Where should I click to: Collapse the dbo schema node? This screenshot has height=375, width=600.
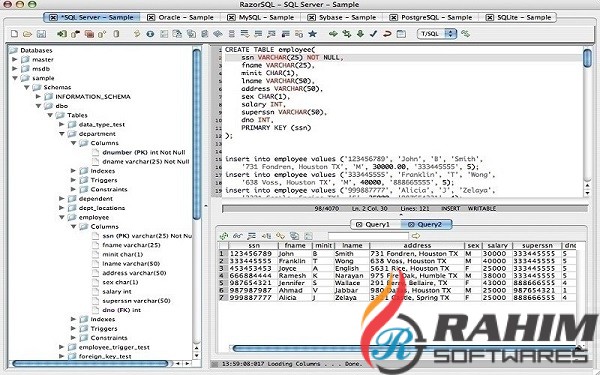click(38, 106)
